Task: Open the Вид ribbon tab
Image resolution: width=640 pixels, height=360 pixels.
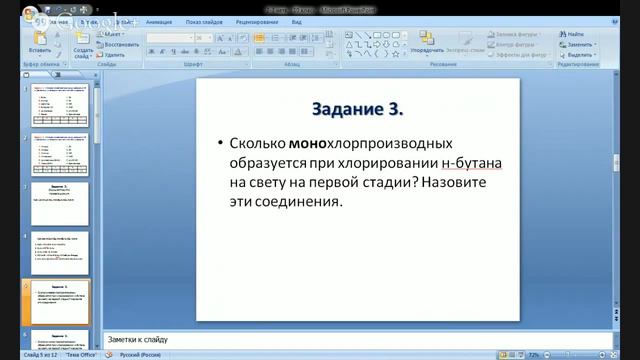Action: pyautogui.click(x=297, y=22)
